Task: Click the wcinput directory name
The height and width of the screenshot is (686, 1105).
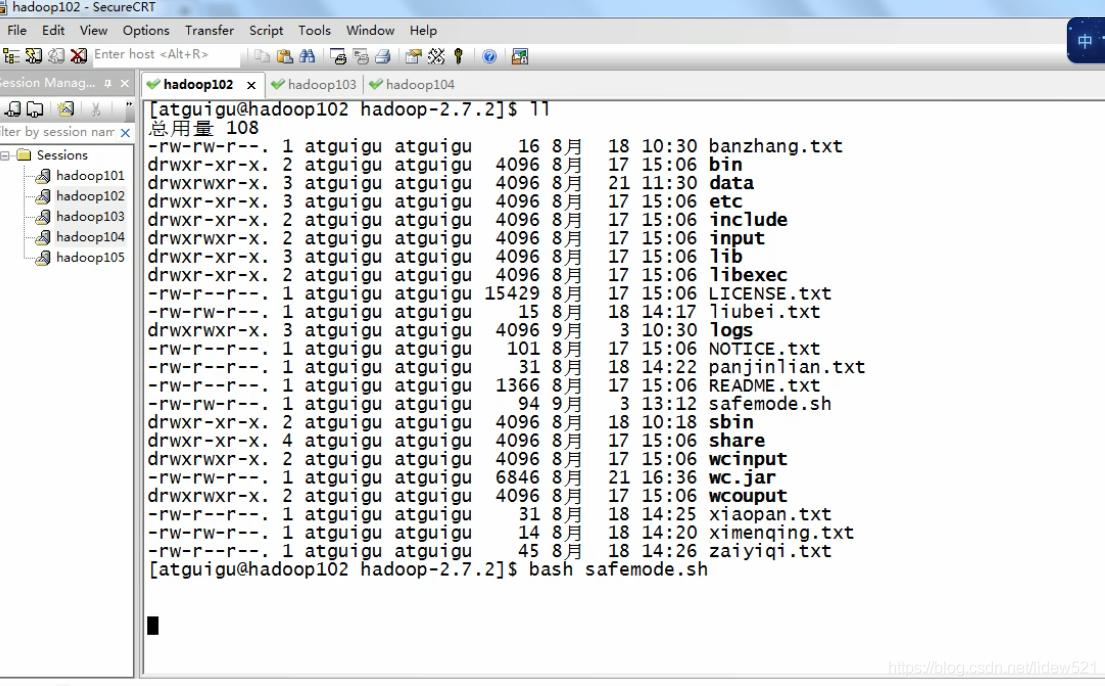Action: [748, 459]
